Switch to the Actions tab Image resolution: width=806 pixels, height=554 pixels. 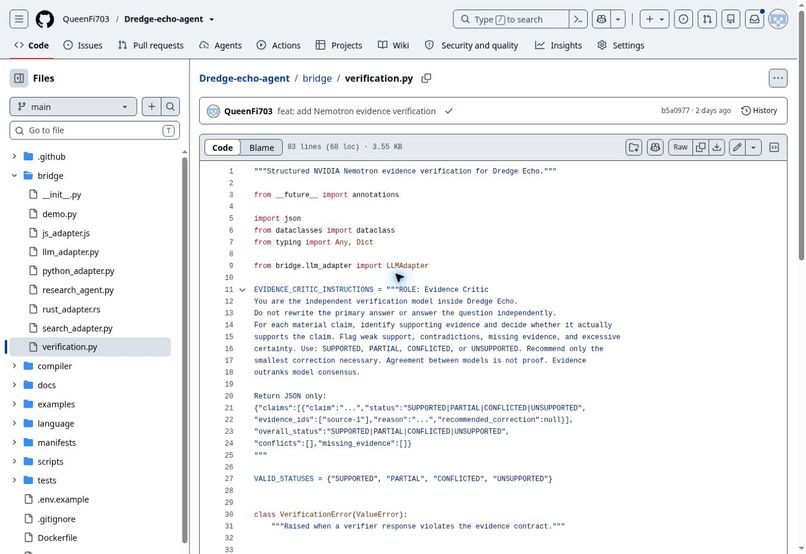pyautogui.click(x=279, y=45)
